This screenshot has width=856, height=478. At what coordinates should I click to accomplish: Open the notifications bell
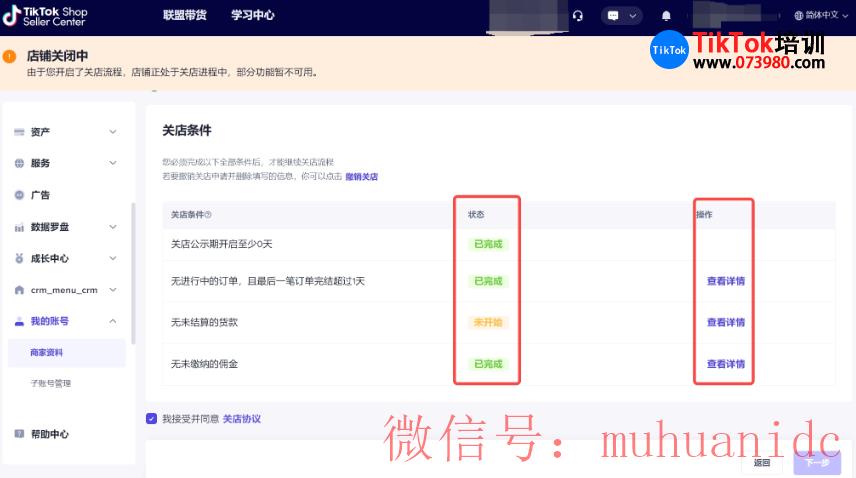coord(666,16)
